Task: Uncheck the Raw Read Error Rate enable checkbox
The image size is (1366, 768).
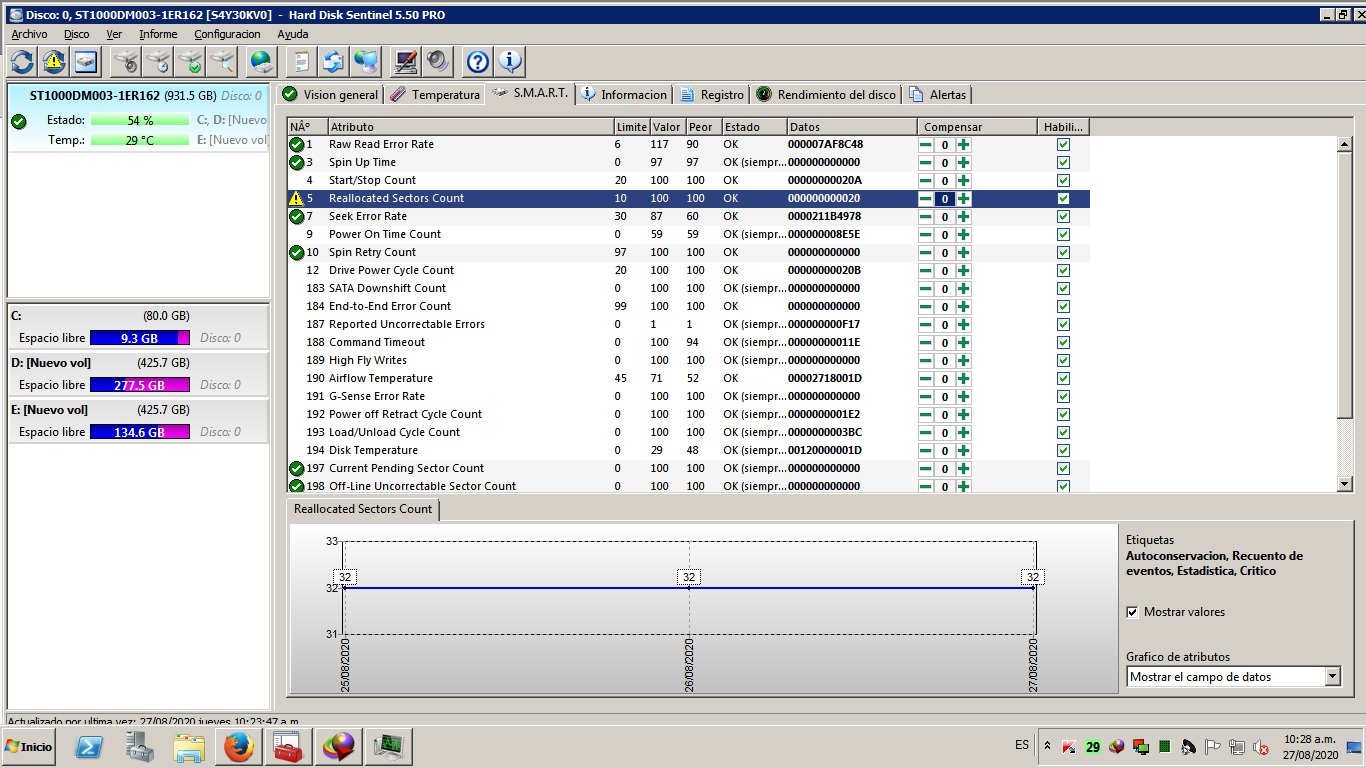Action: [x=1063, y=144]
